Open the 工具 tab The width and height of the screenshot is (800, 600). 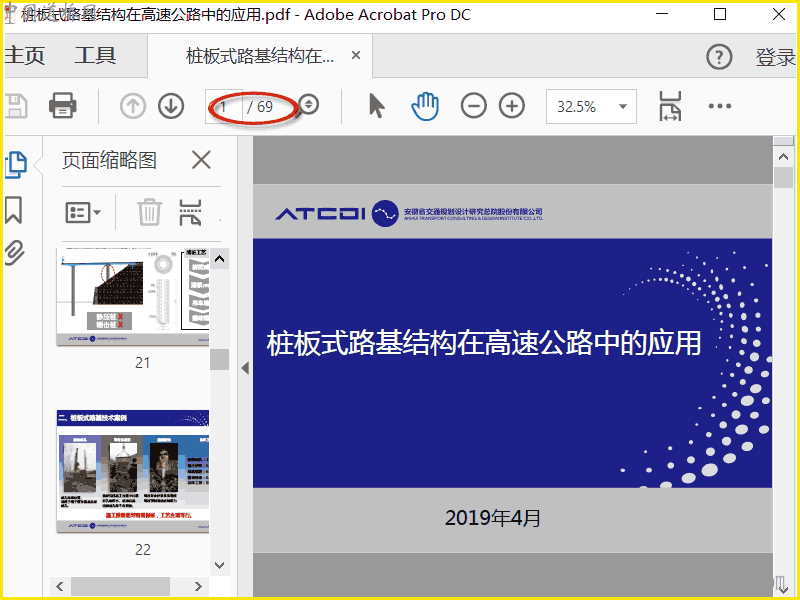tap(95, 55)
